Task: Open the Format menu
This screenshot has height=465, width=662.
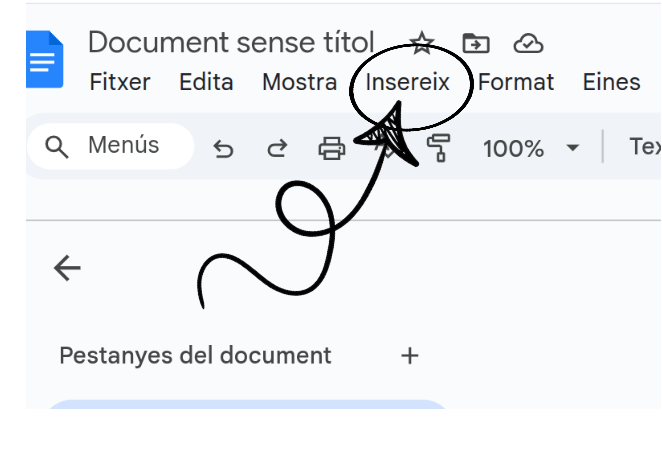Action: click(x=516, y=82)
